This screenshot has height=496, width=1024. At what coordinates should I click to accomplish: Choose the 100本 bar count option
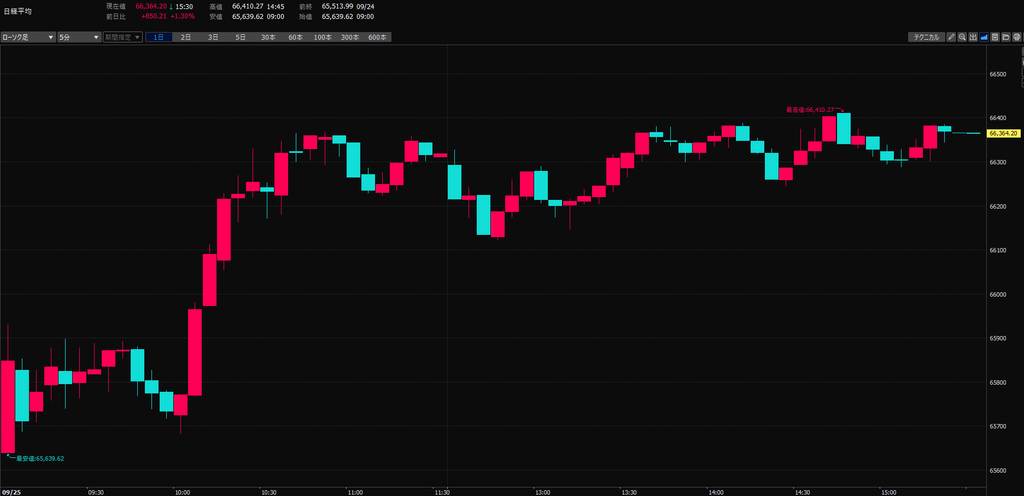point(323,38)
